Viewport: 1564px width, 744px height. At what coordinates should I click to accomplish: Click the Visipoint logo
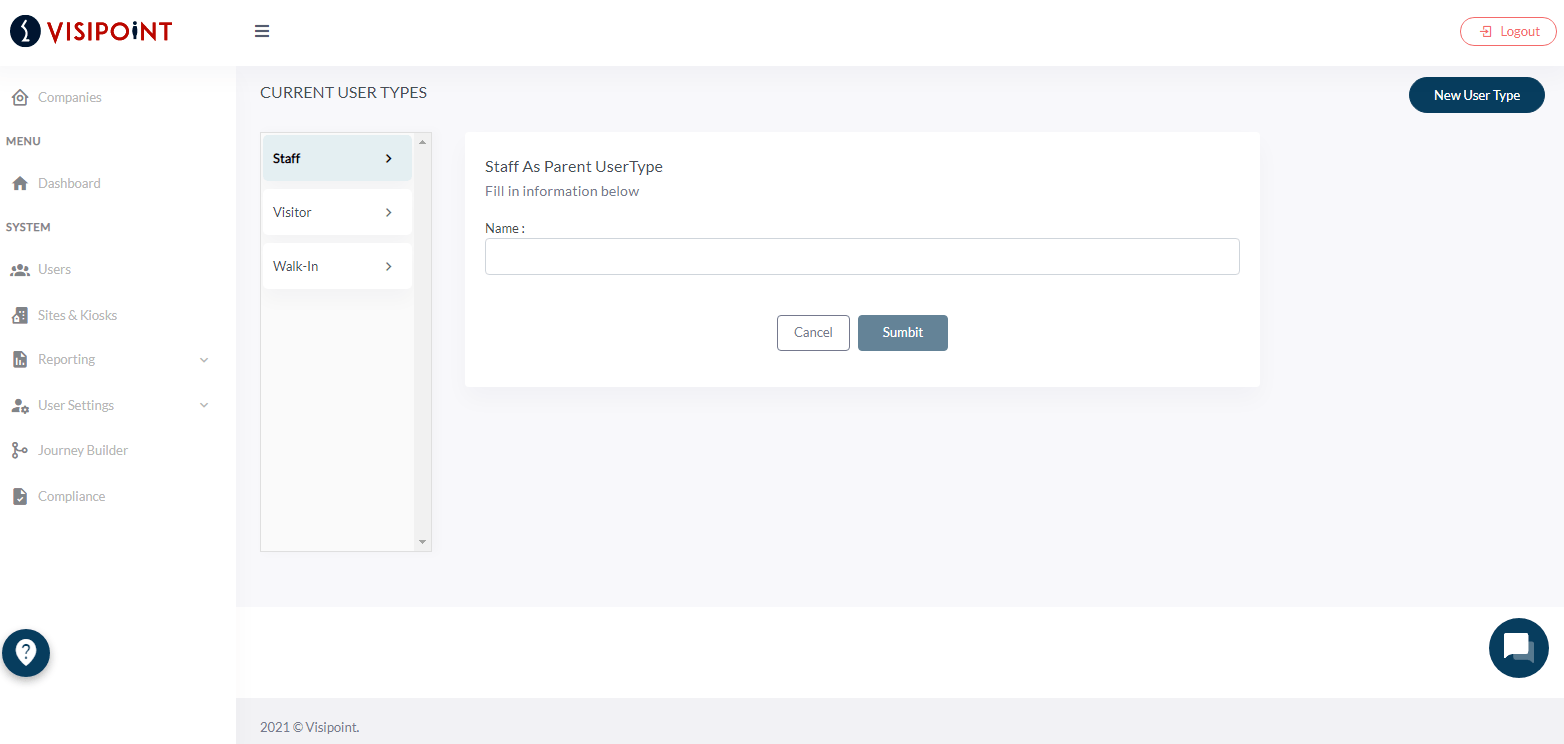(x=91, y=31)
